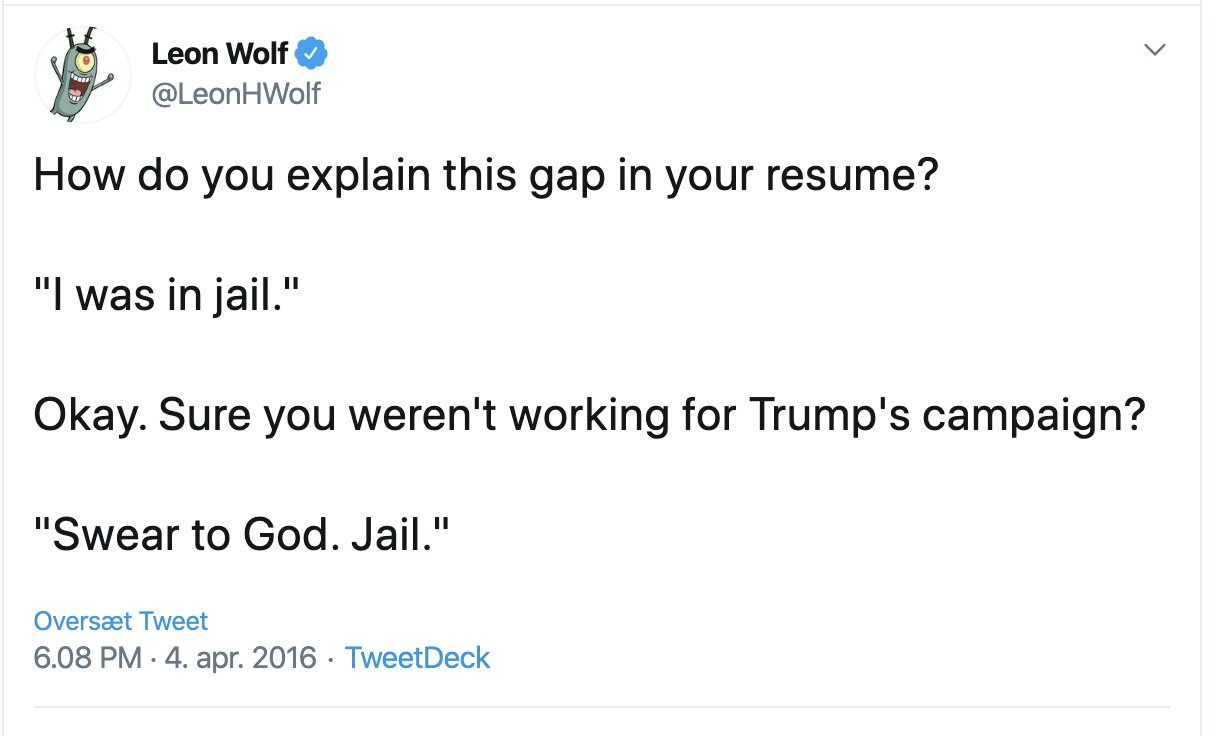Open the Plankton profile avatar
The width and height of the screenshot is (1220, 736).
click(x=83, y=75)
